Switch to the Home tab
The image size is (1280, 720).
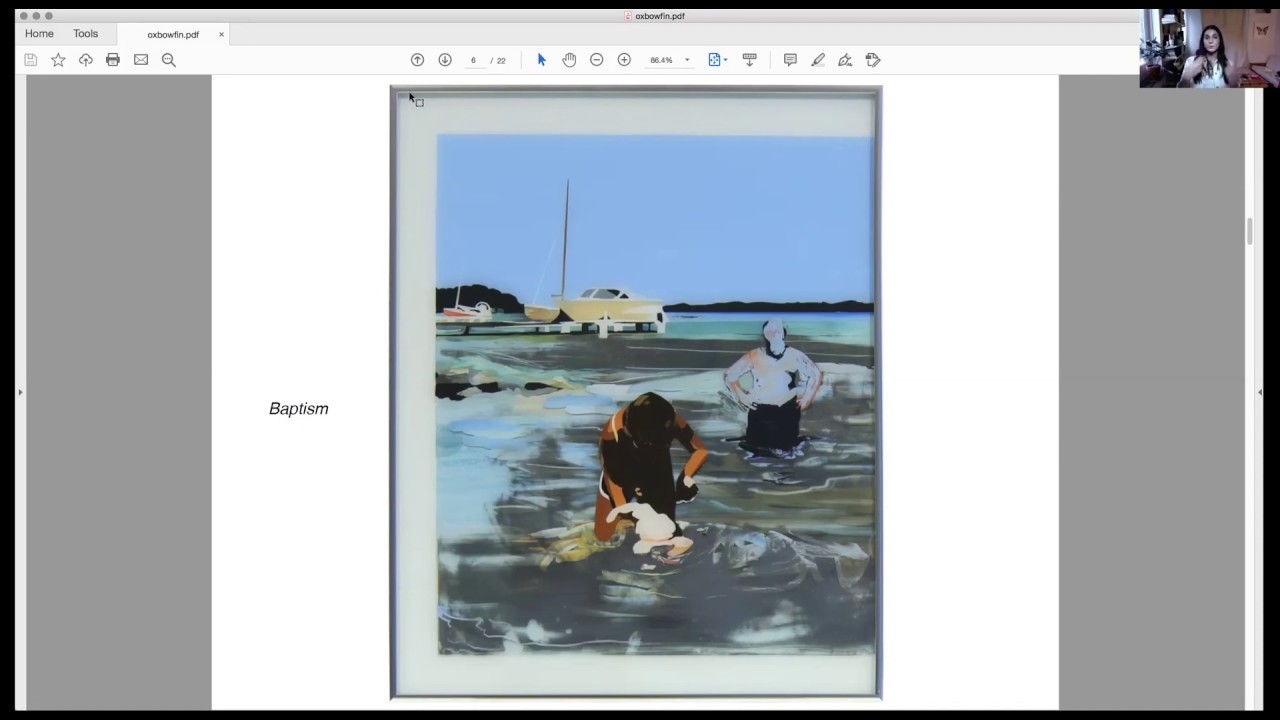[39, 34]
